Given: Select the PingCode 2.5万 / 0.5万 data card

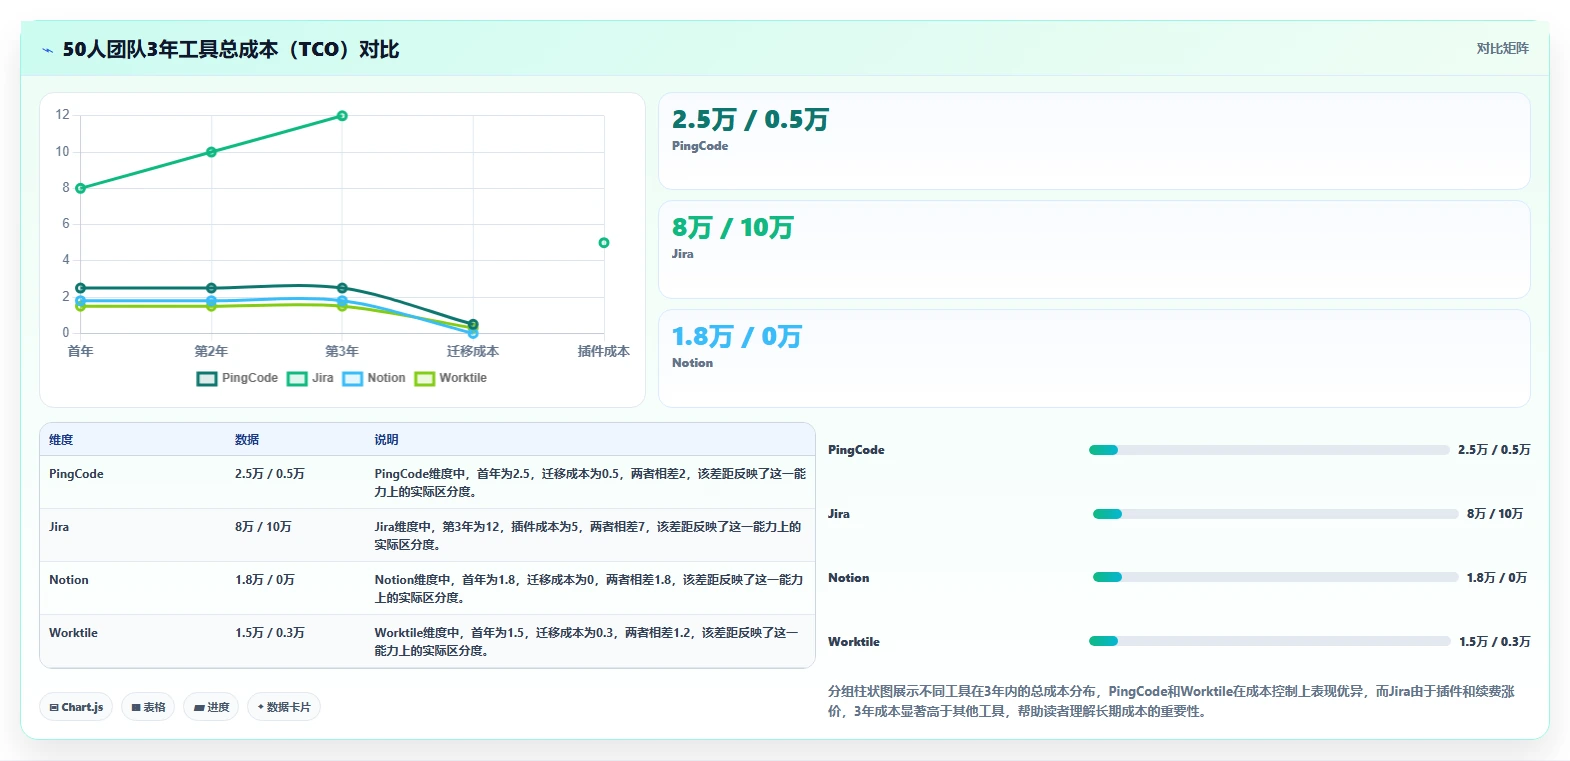Looking at the screenshot, I should pos(1094,141).
